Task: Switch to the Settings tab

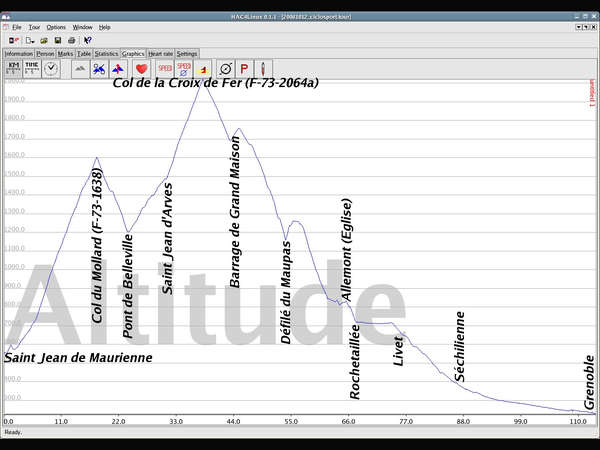Action: coord(187,54)
